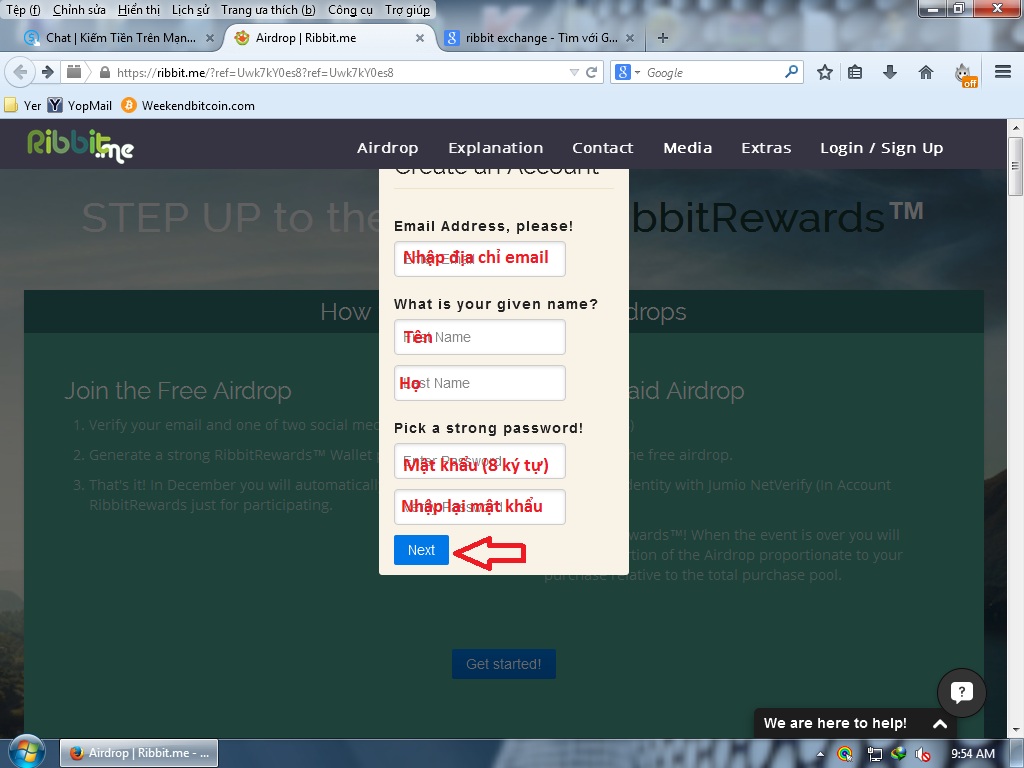Open the Yer bookmark folder

tap(23, 105)
